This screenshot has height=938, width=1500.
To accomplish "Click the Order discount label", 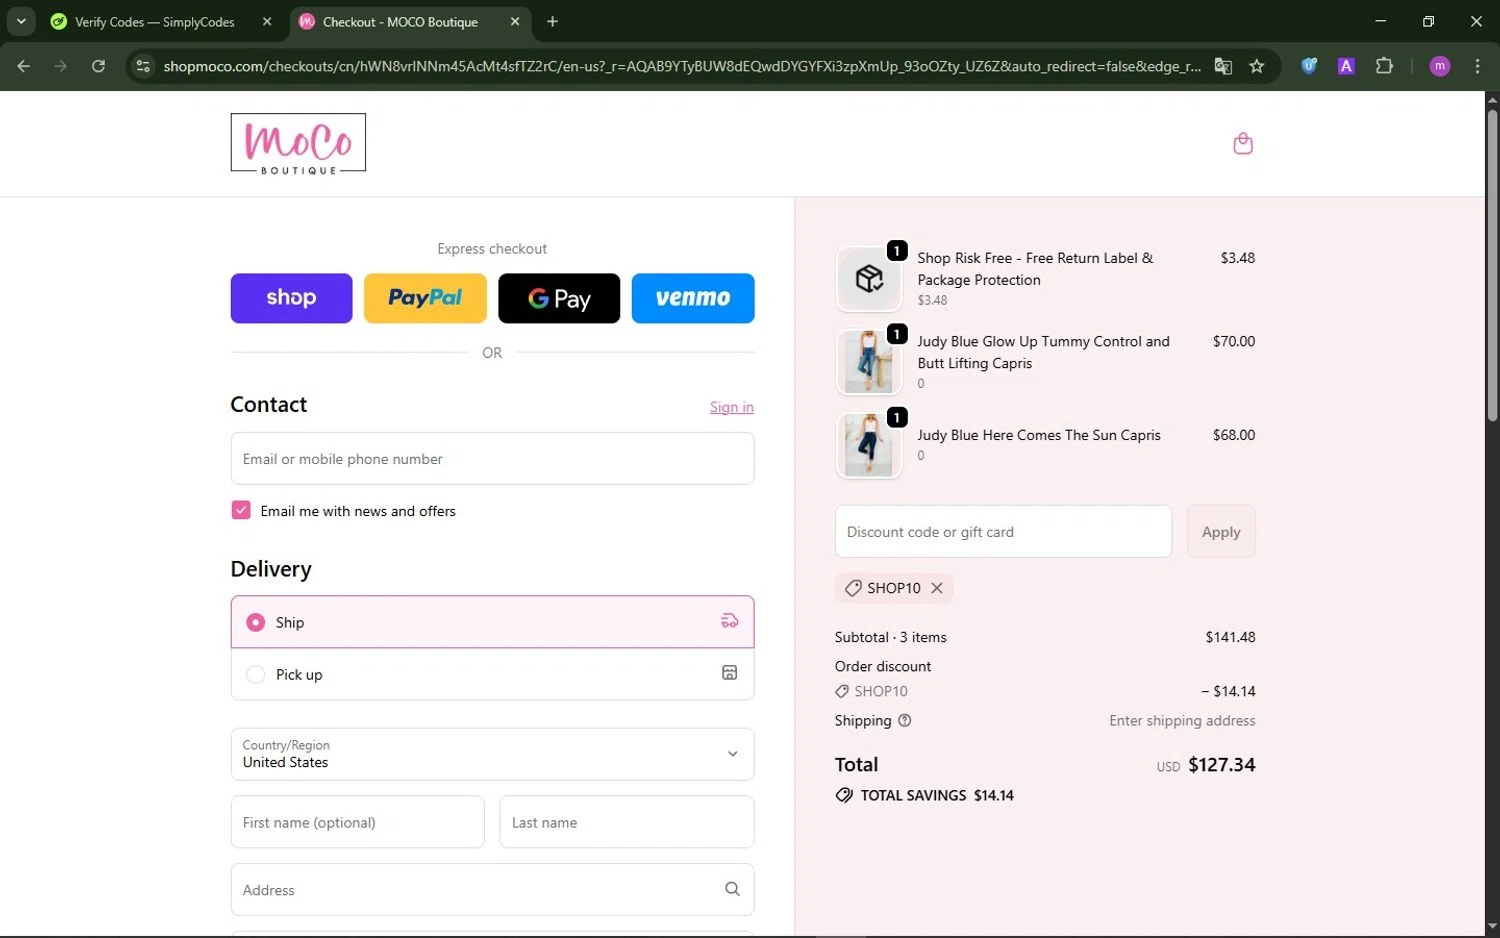I will (883, 666).
